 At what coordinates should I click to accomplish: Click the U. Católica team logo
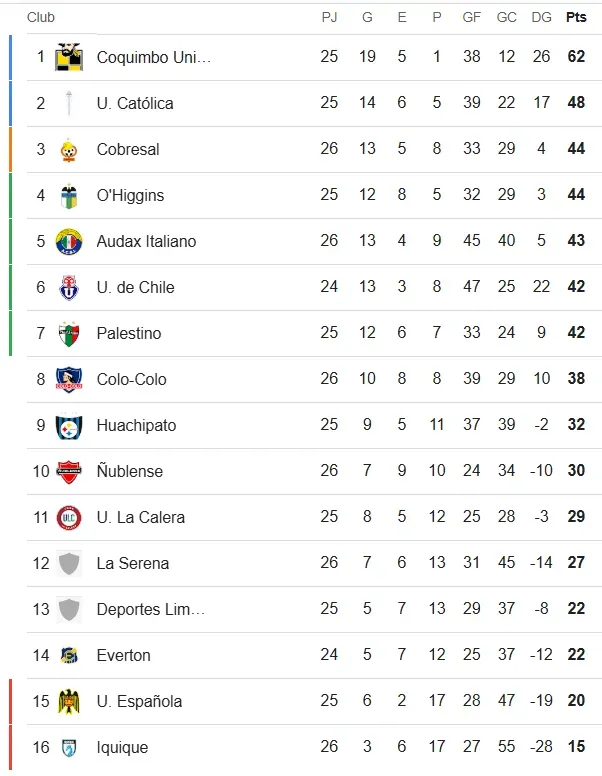click(x=69, y=103)
